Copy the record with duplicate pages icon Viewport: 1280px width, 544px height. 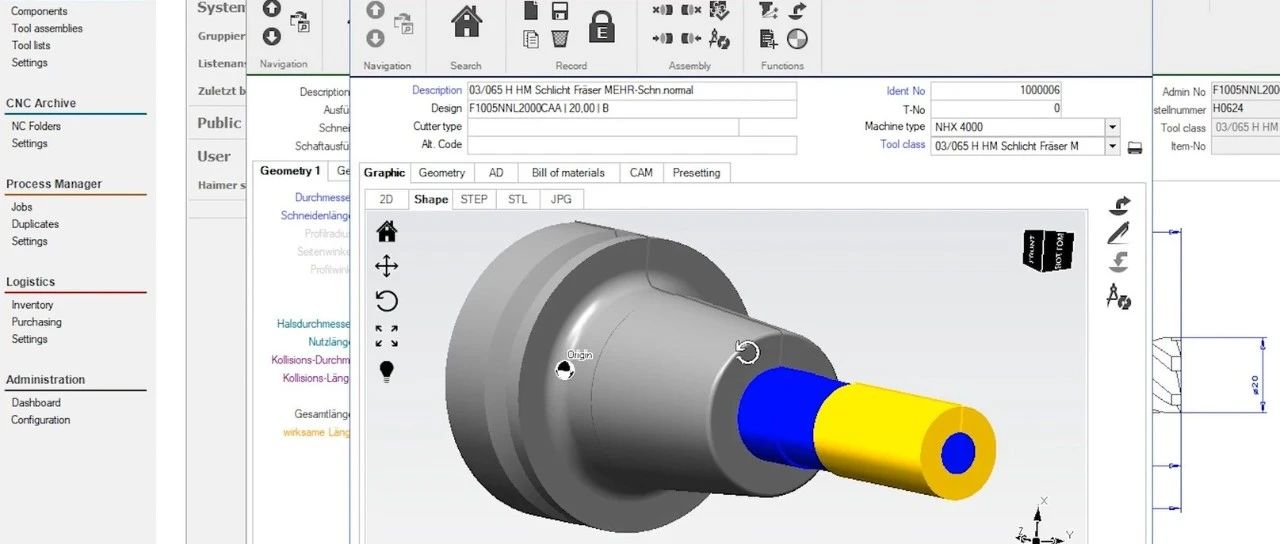531,39
